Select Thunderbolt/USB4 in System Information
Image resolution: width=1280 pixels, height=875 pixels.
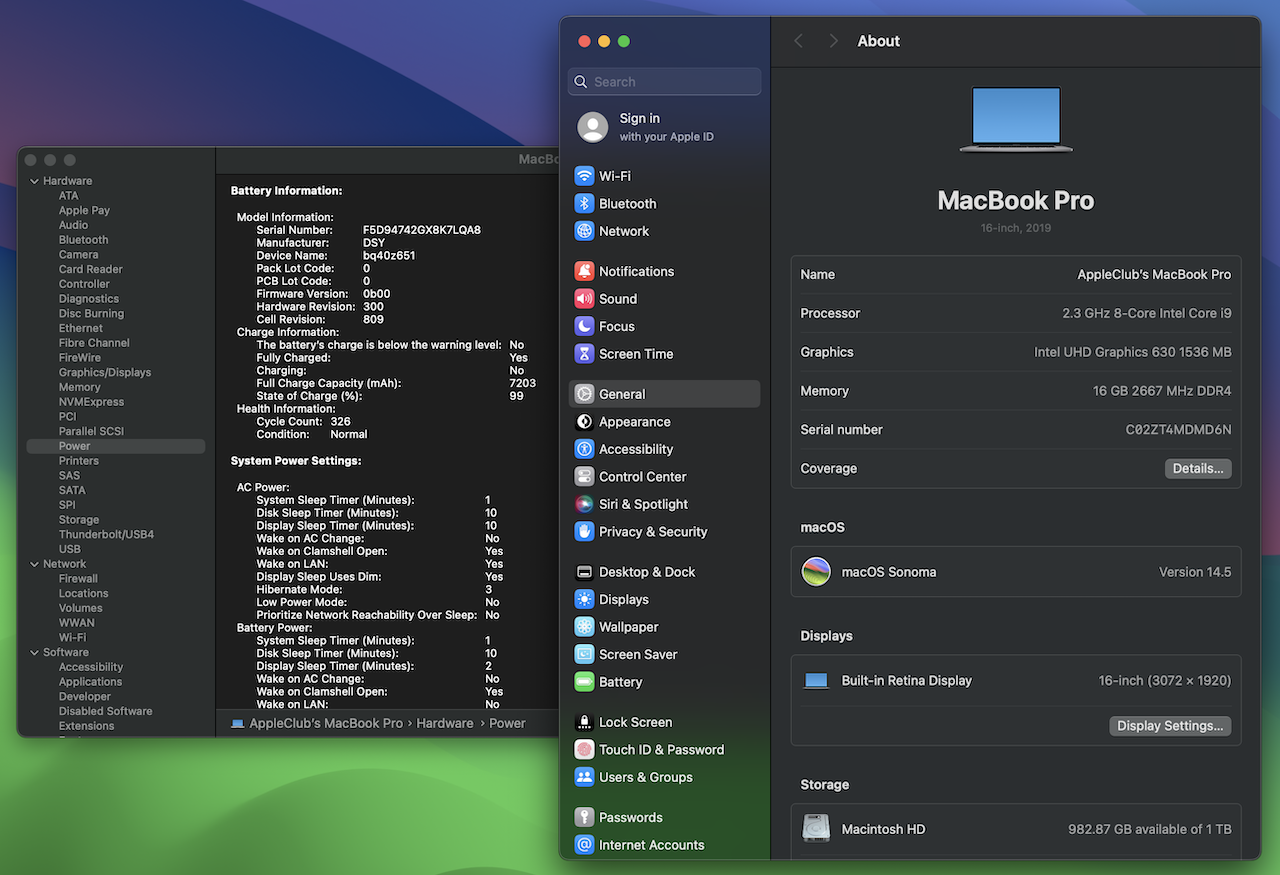(x=106, y=534)
